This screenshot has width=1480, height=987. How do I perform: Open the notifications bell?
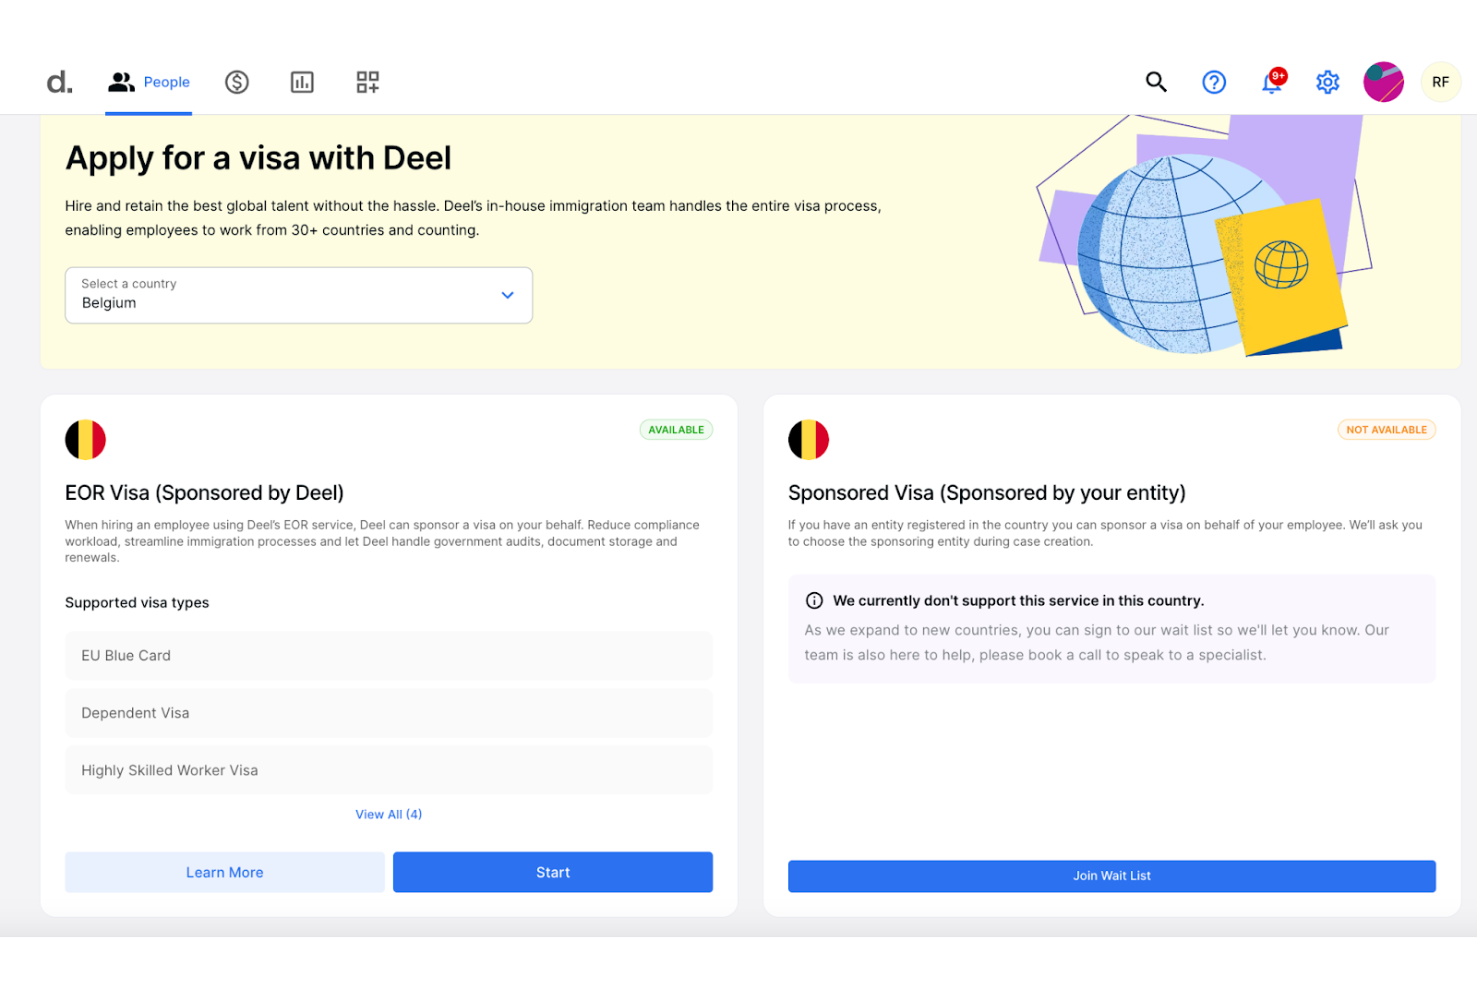tap(1272, 82)
